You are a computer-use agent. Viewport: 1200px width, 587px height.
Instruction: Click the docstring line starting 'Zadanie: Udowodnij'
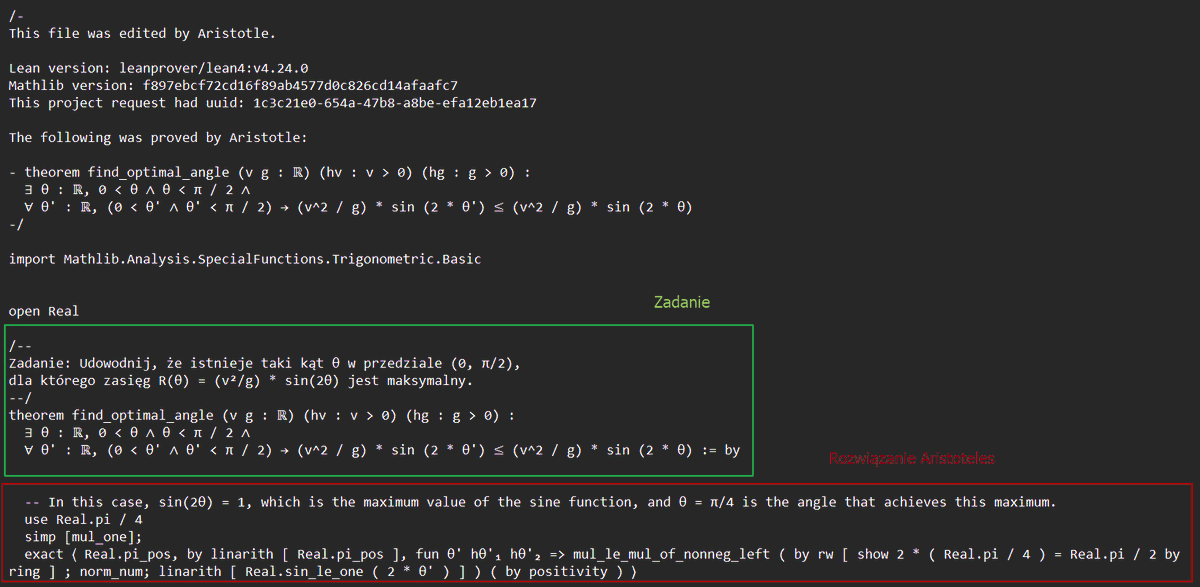266,363
